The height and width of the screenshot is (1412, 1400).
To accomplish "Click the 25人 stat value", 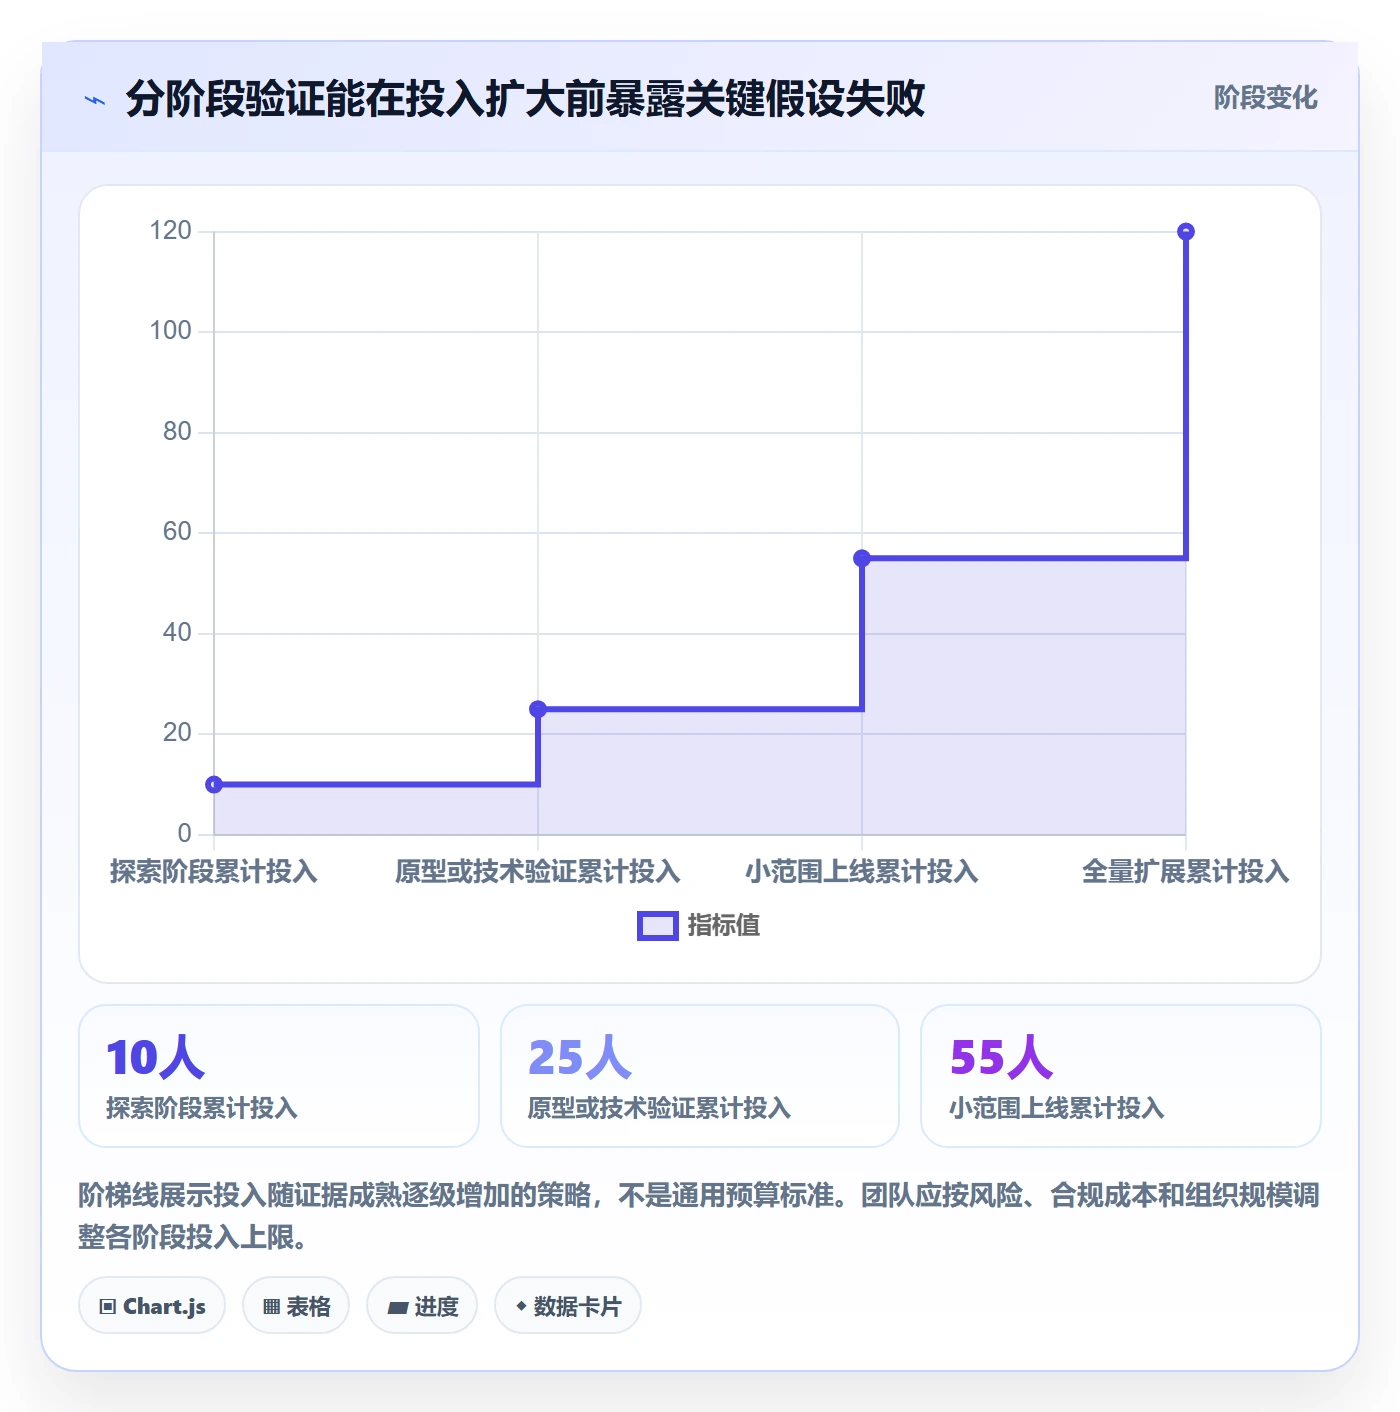I will (579, 1058).
